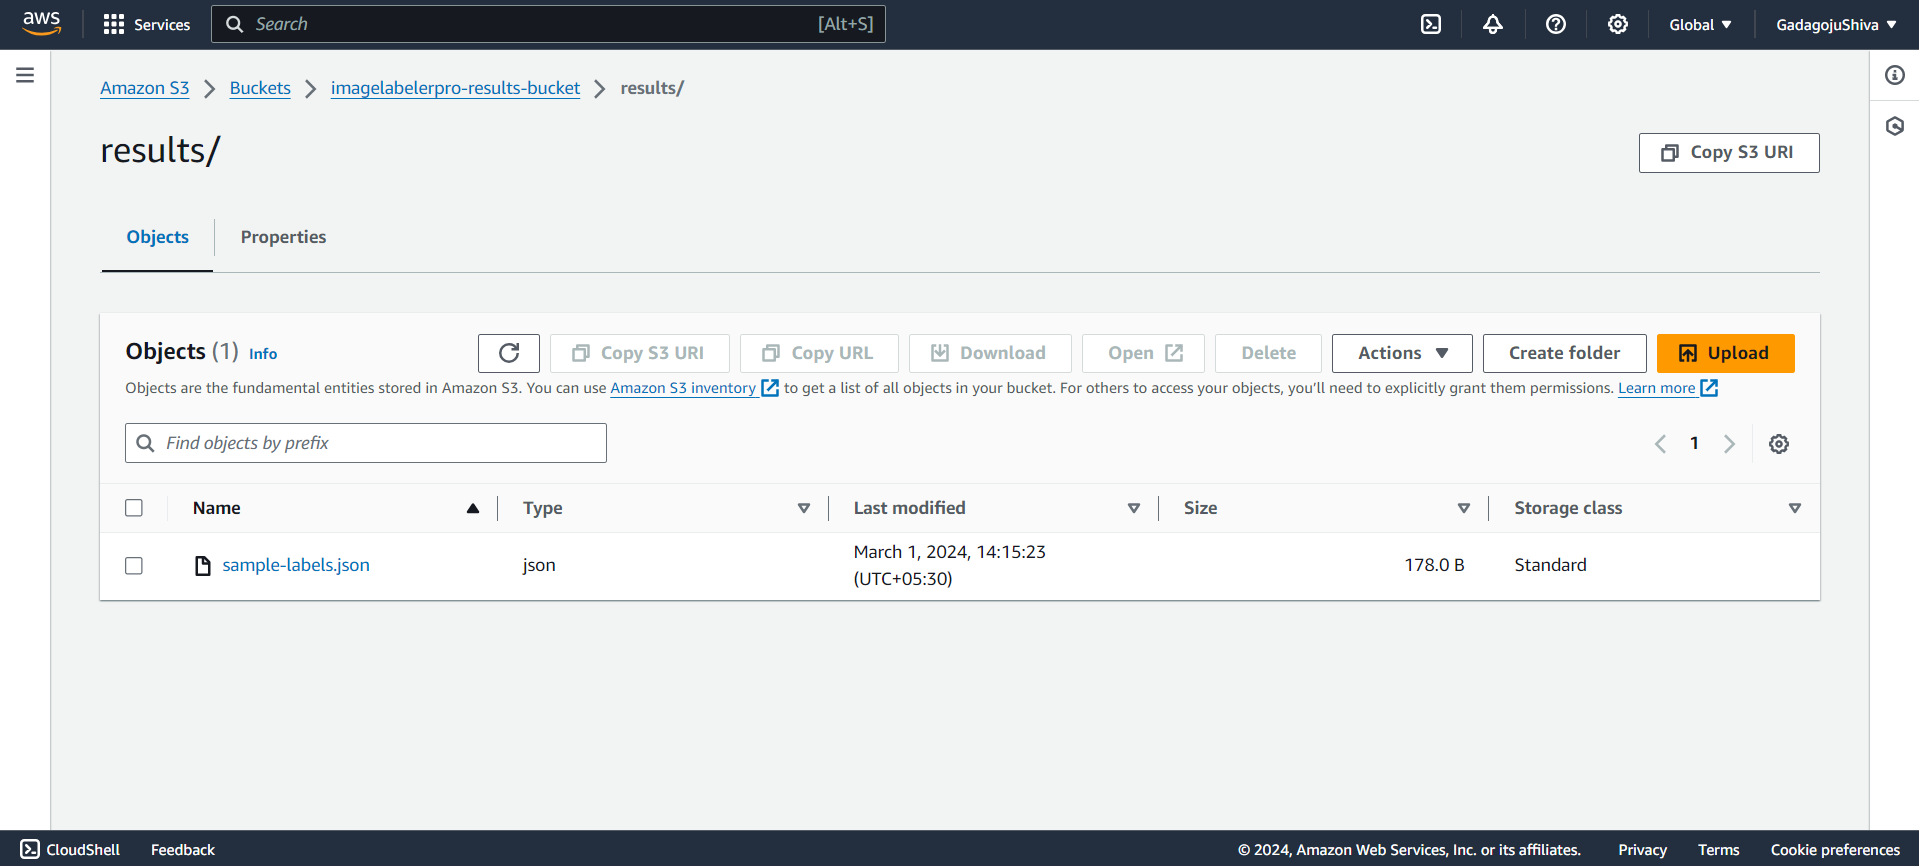Switch to the Properties tab
This screenshot has height=866, width=1919.
pos(283,237)
